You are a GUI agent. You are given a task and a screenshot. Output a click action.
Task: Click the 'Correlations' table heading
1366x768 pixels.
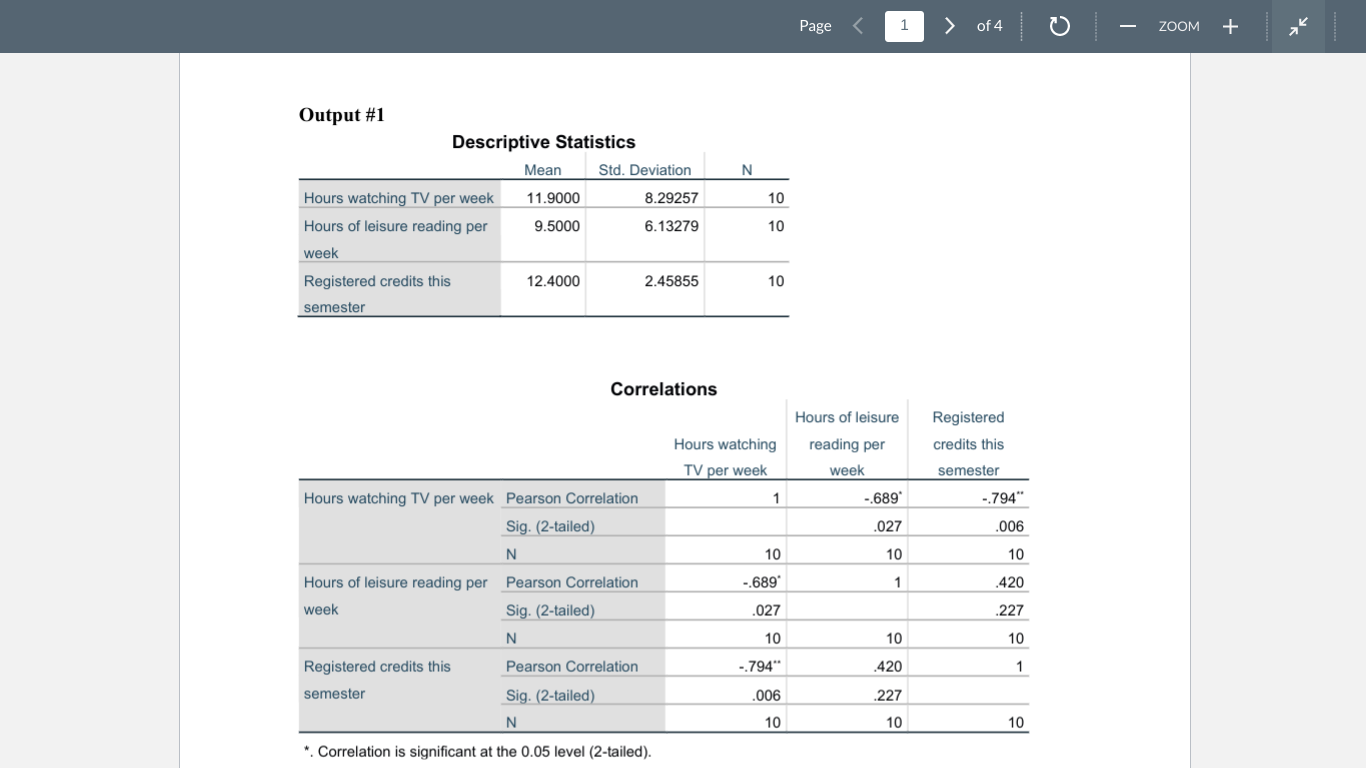coord(663,389)
